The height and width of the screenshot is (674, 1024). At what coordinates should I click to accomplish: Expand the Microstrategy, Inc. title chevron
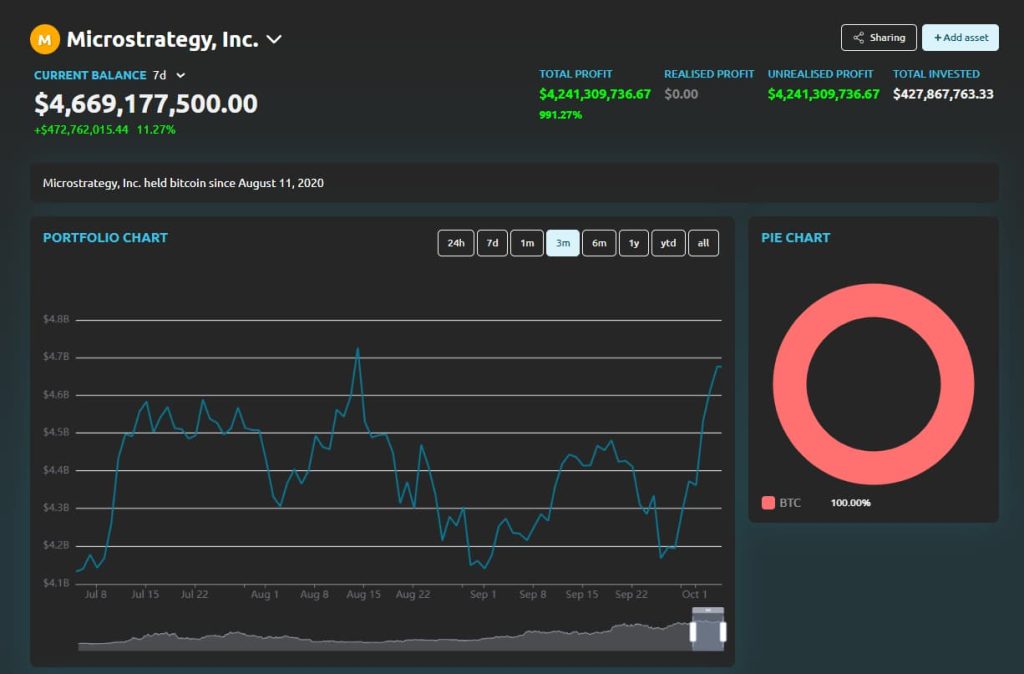[x=274, y=40]
